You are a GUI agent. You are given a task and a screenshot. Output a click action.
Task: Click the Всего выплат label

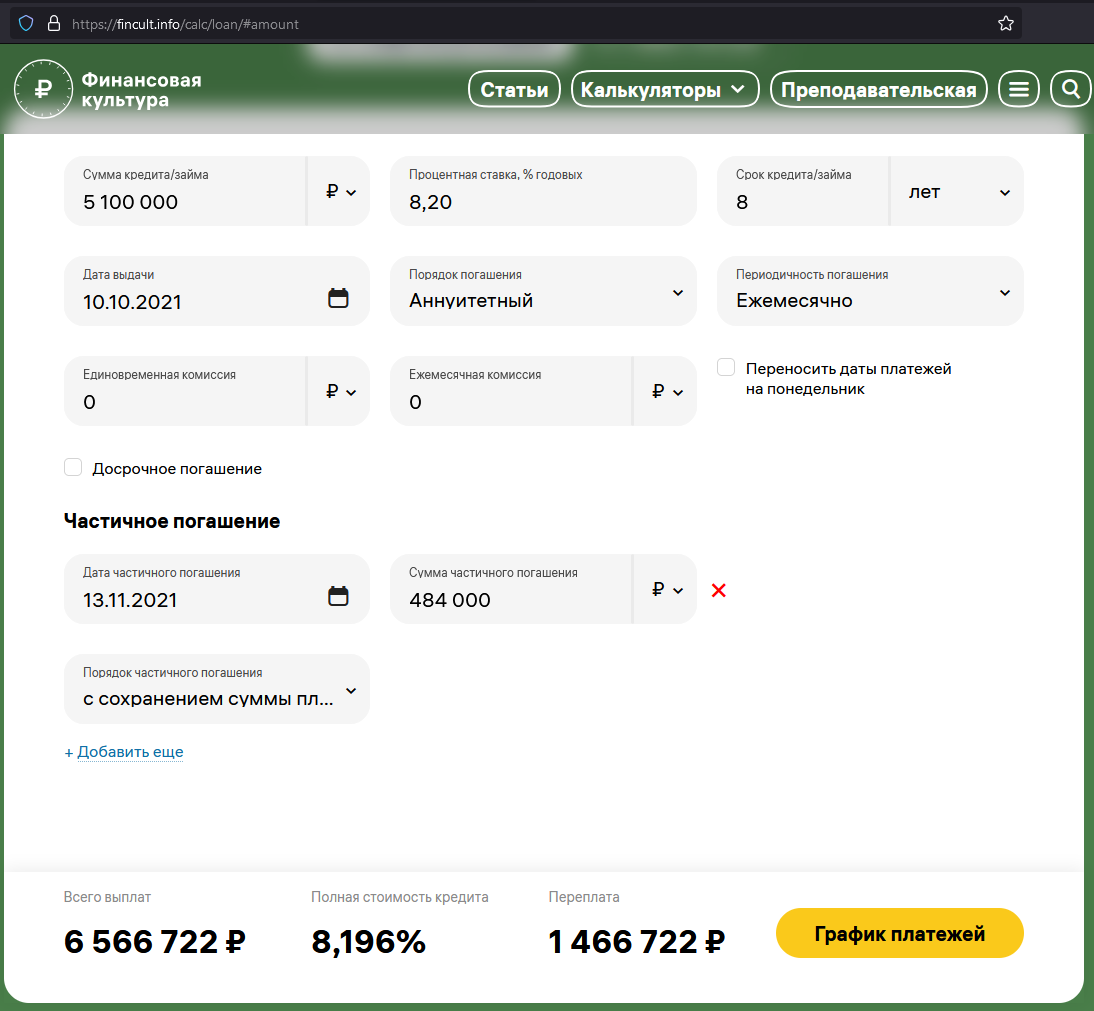[107, 897]
